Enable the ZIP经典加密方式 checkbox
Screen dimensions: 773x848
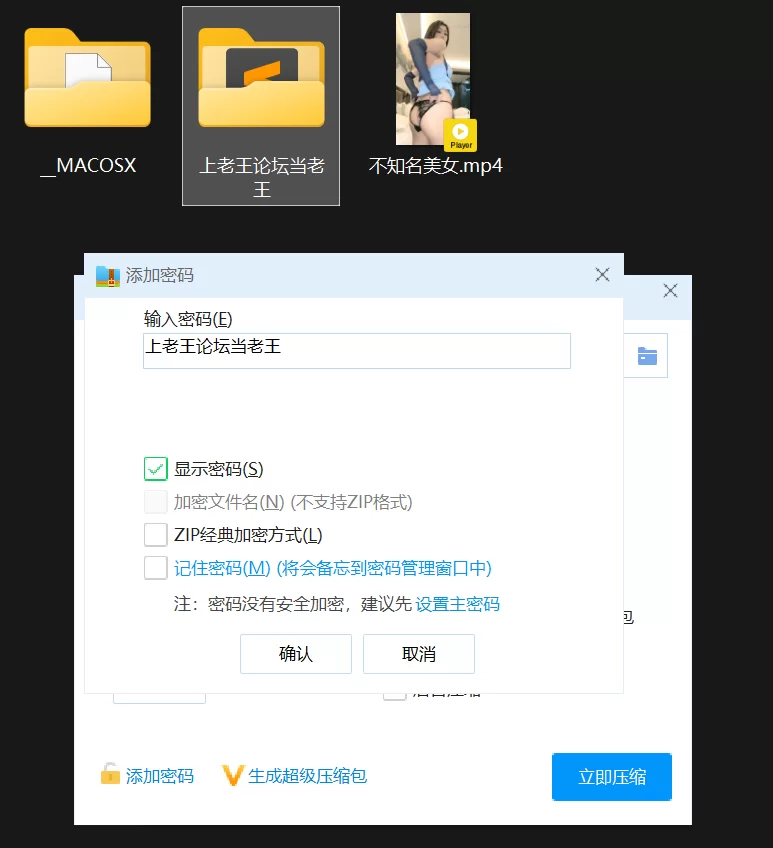click(x=156, y=535)
